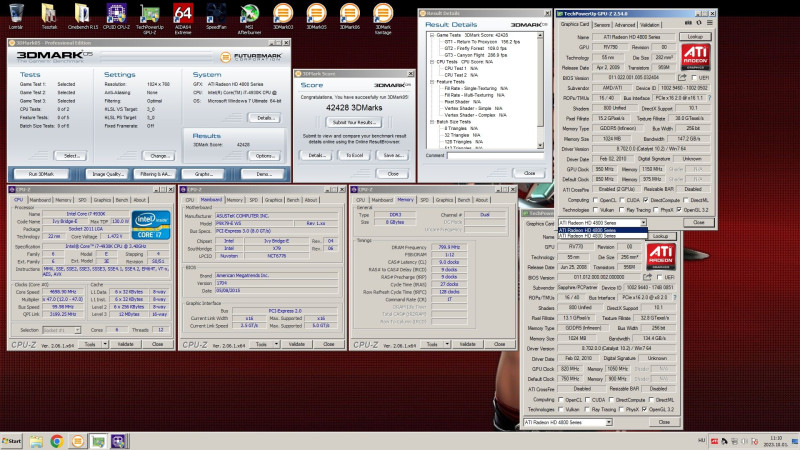The image size is (800, 450).
Task: Click the ATI Radeon logo in the RV790 GPU-Z window
Action: (695, 58)
